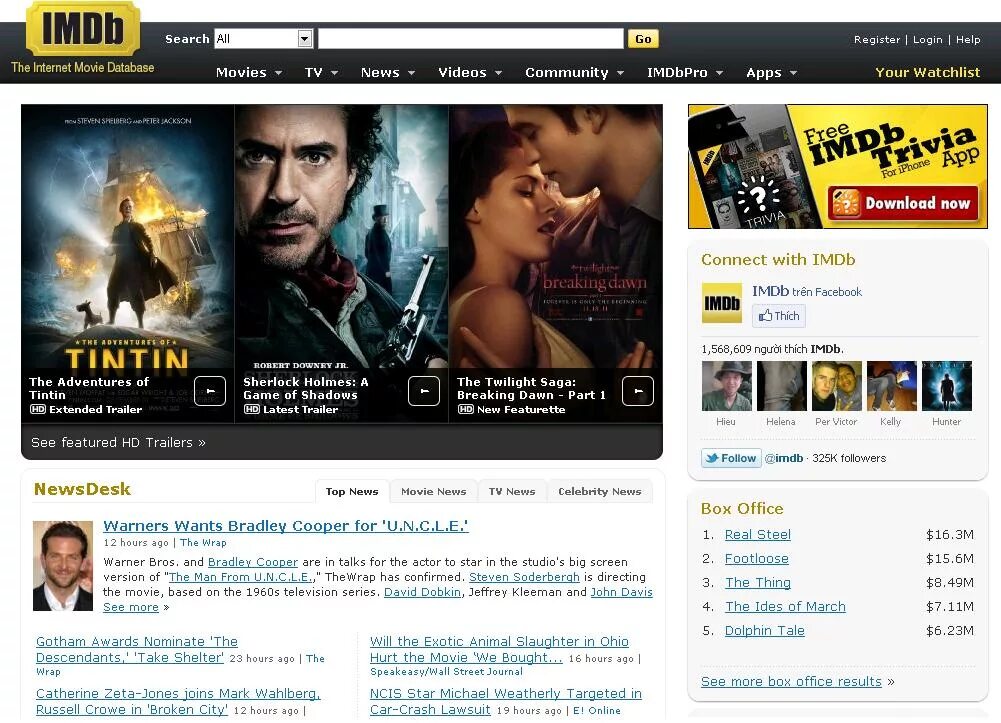1001x723 pixels.
Task: Switch to the TV News tab
Action: pos(512,491)
